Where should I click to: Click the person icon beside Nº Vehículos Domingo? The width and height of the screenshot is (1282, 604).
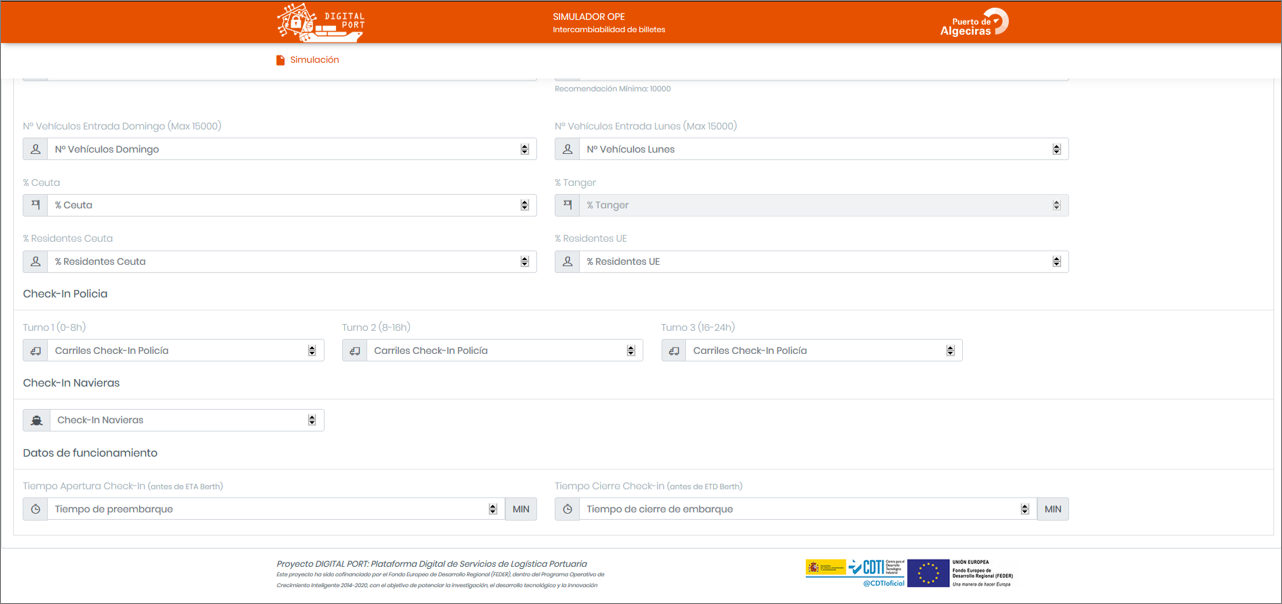[35, 149]
